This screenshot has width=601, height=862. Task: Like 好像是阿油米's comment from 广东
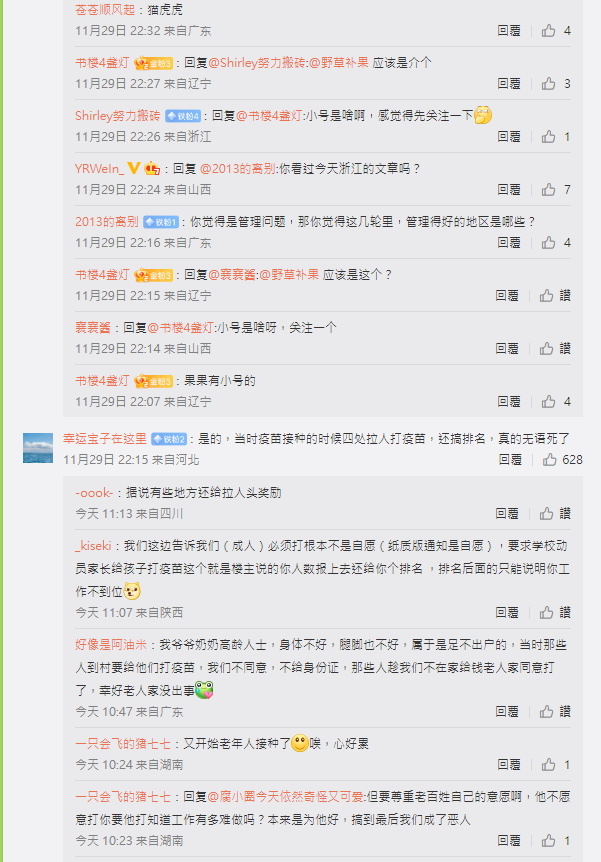(546, 711)
